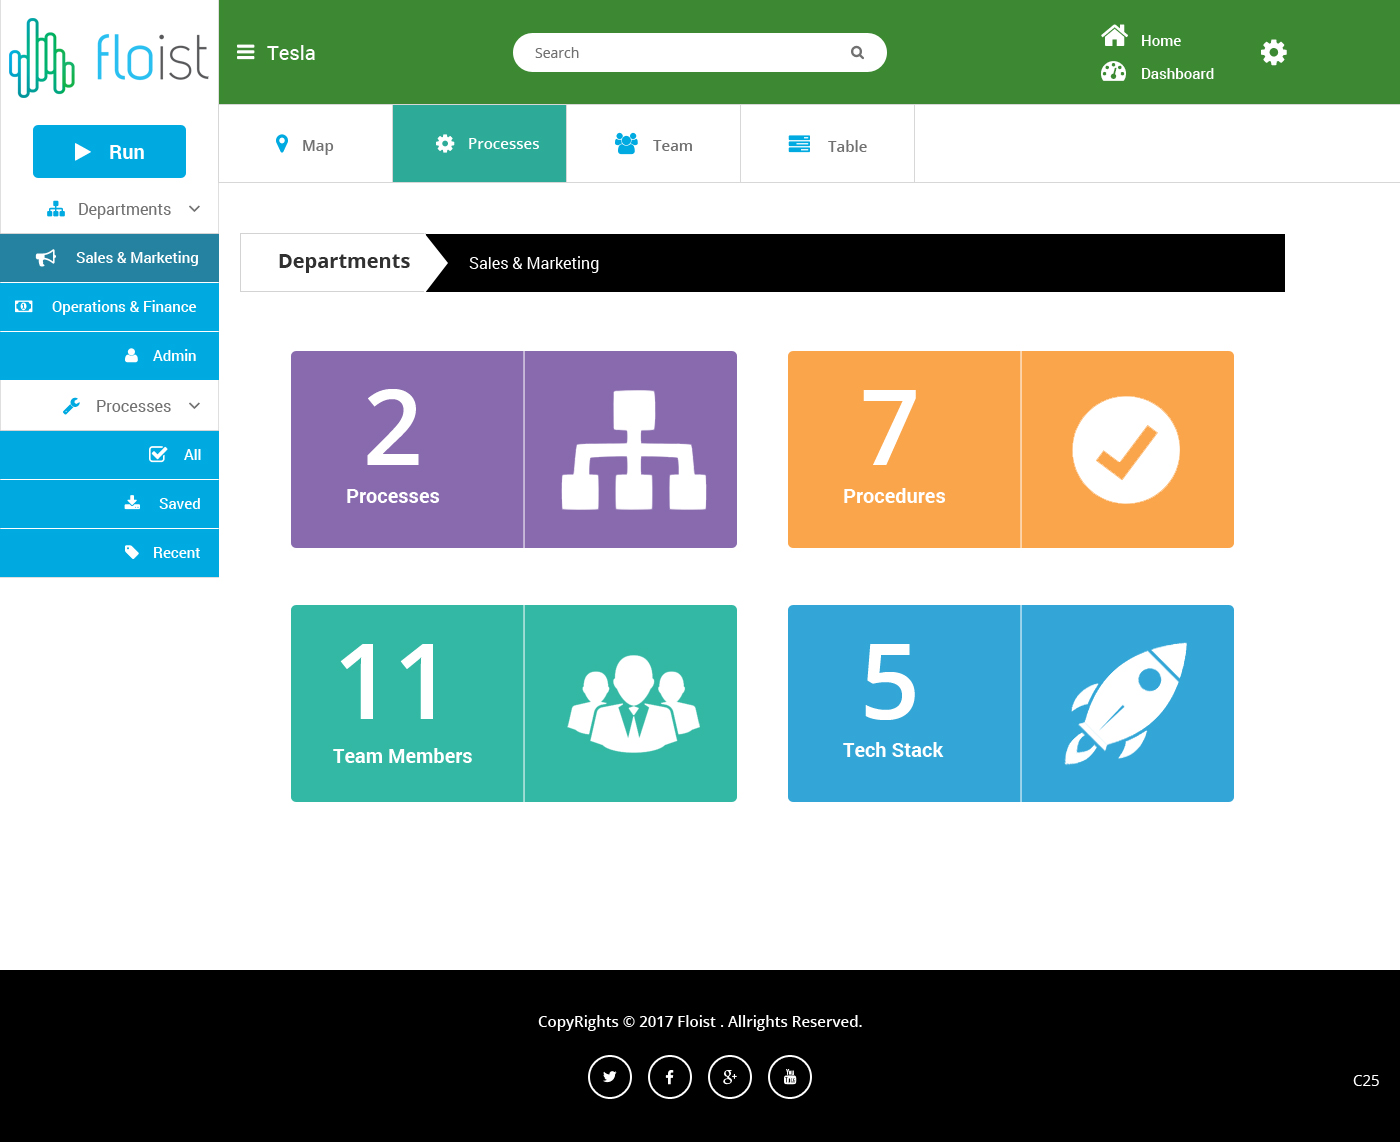Go to Dashboard link in header
The image size is (1400, 1142).
[1177, 74]
